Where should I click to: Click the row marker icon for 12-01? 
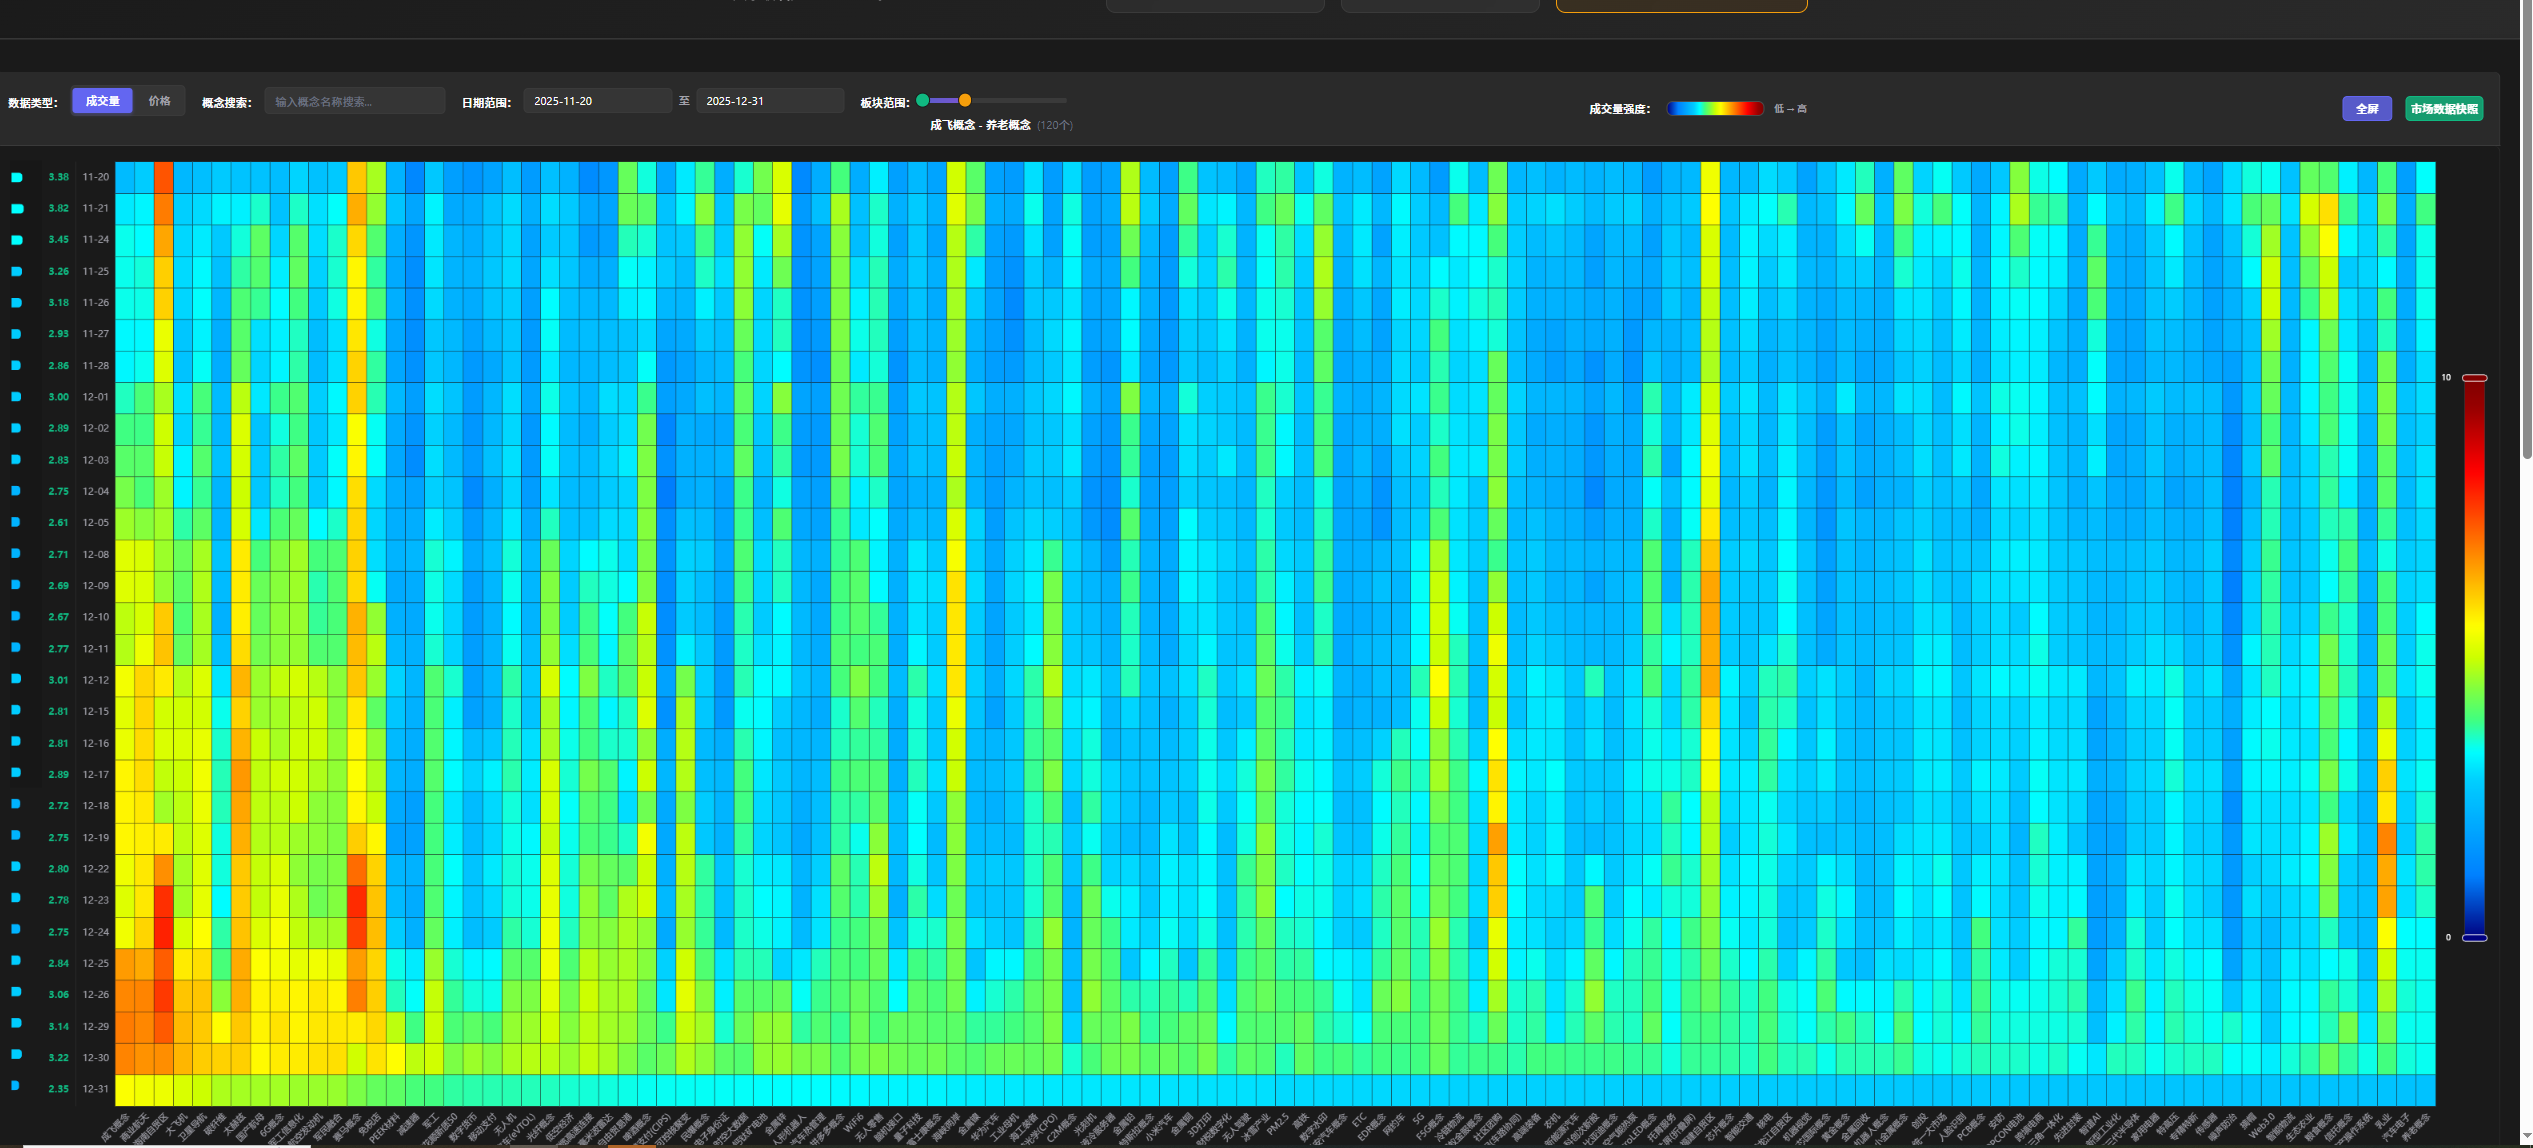16,397
